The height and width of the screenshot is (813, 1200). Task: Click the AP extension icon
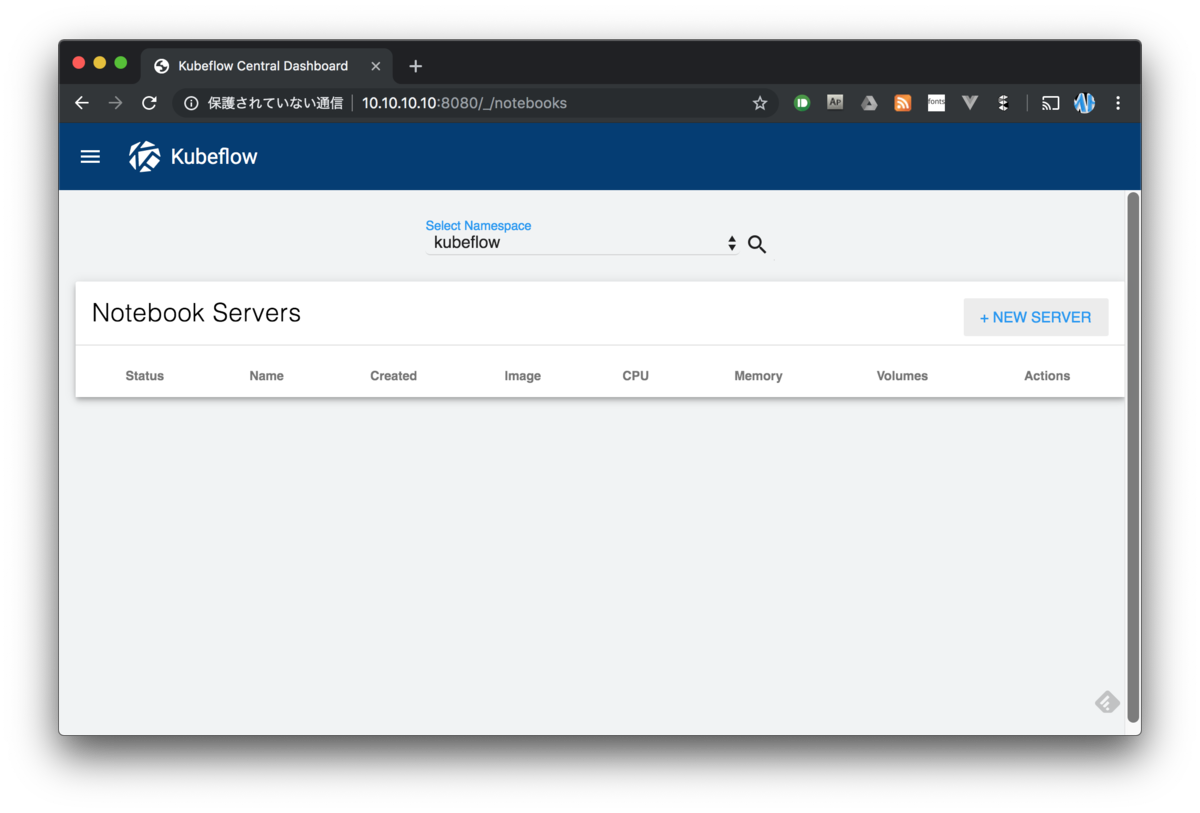coord(835,103)
